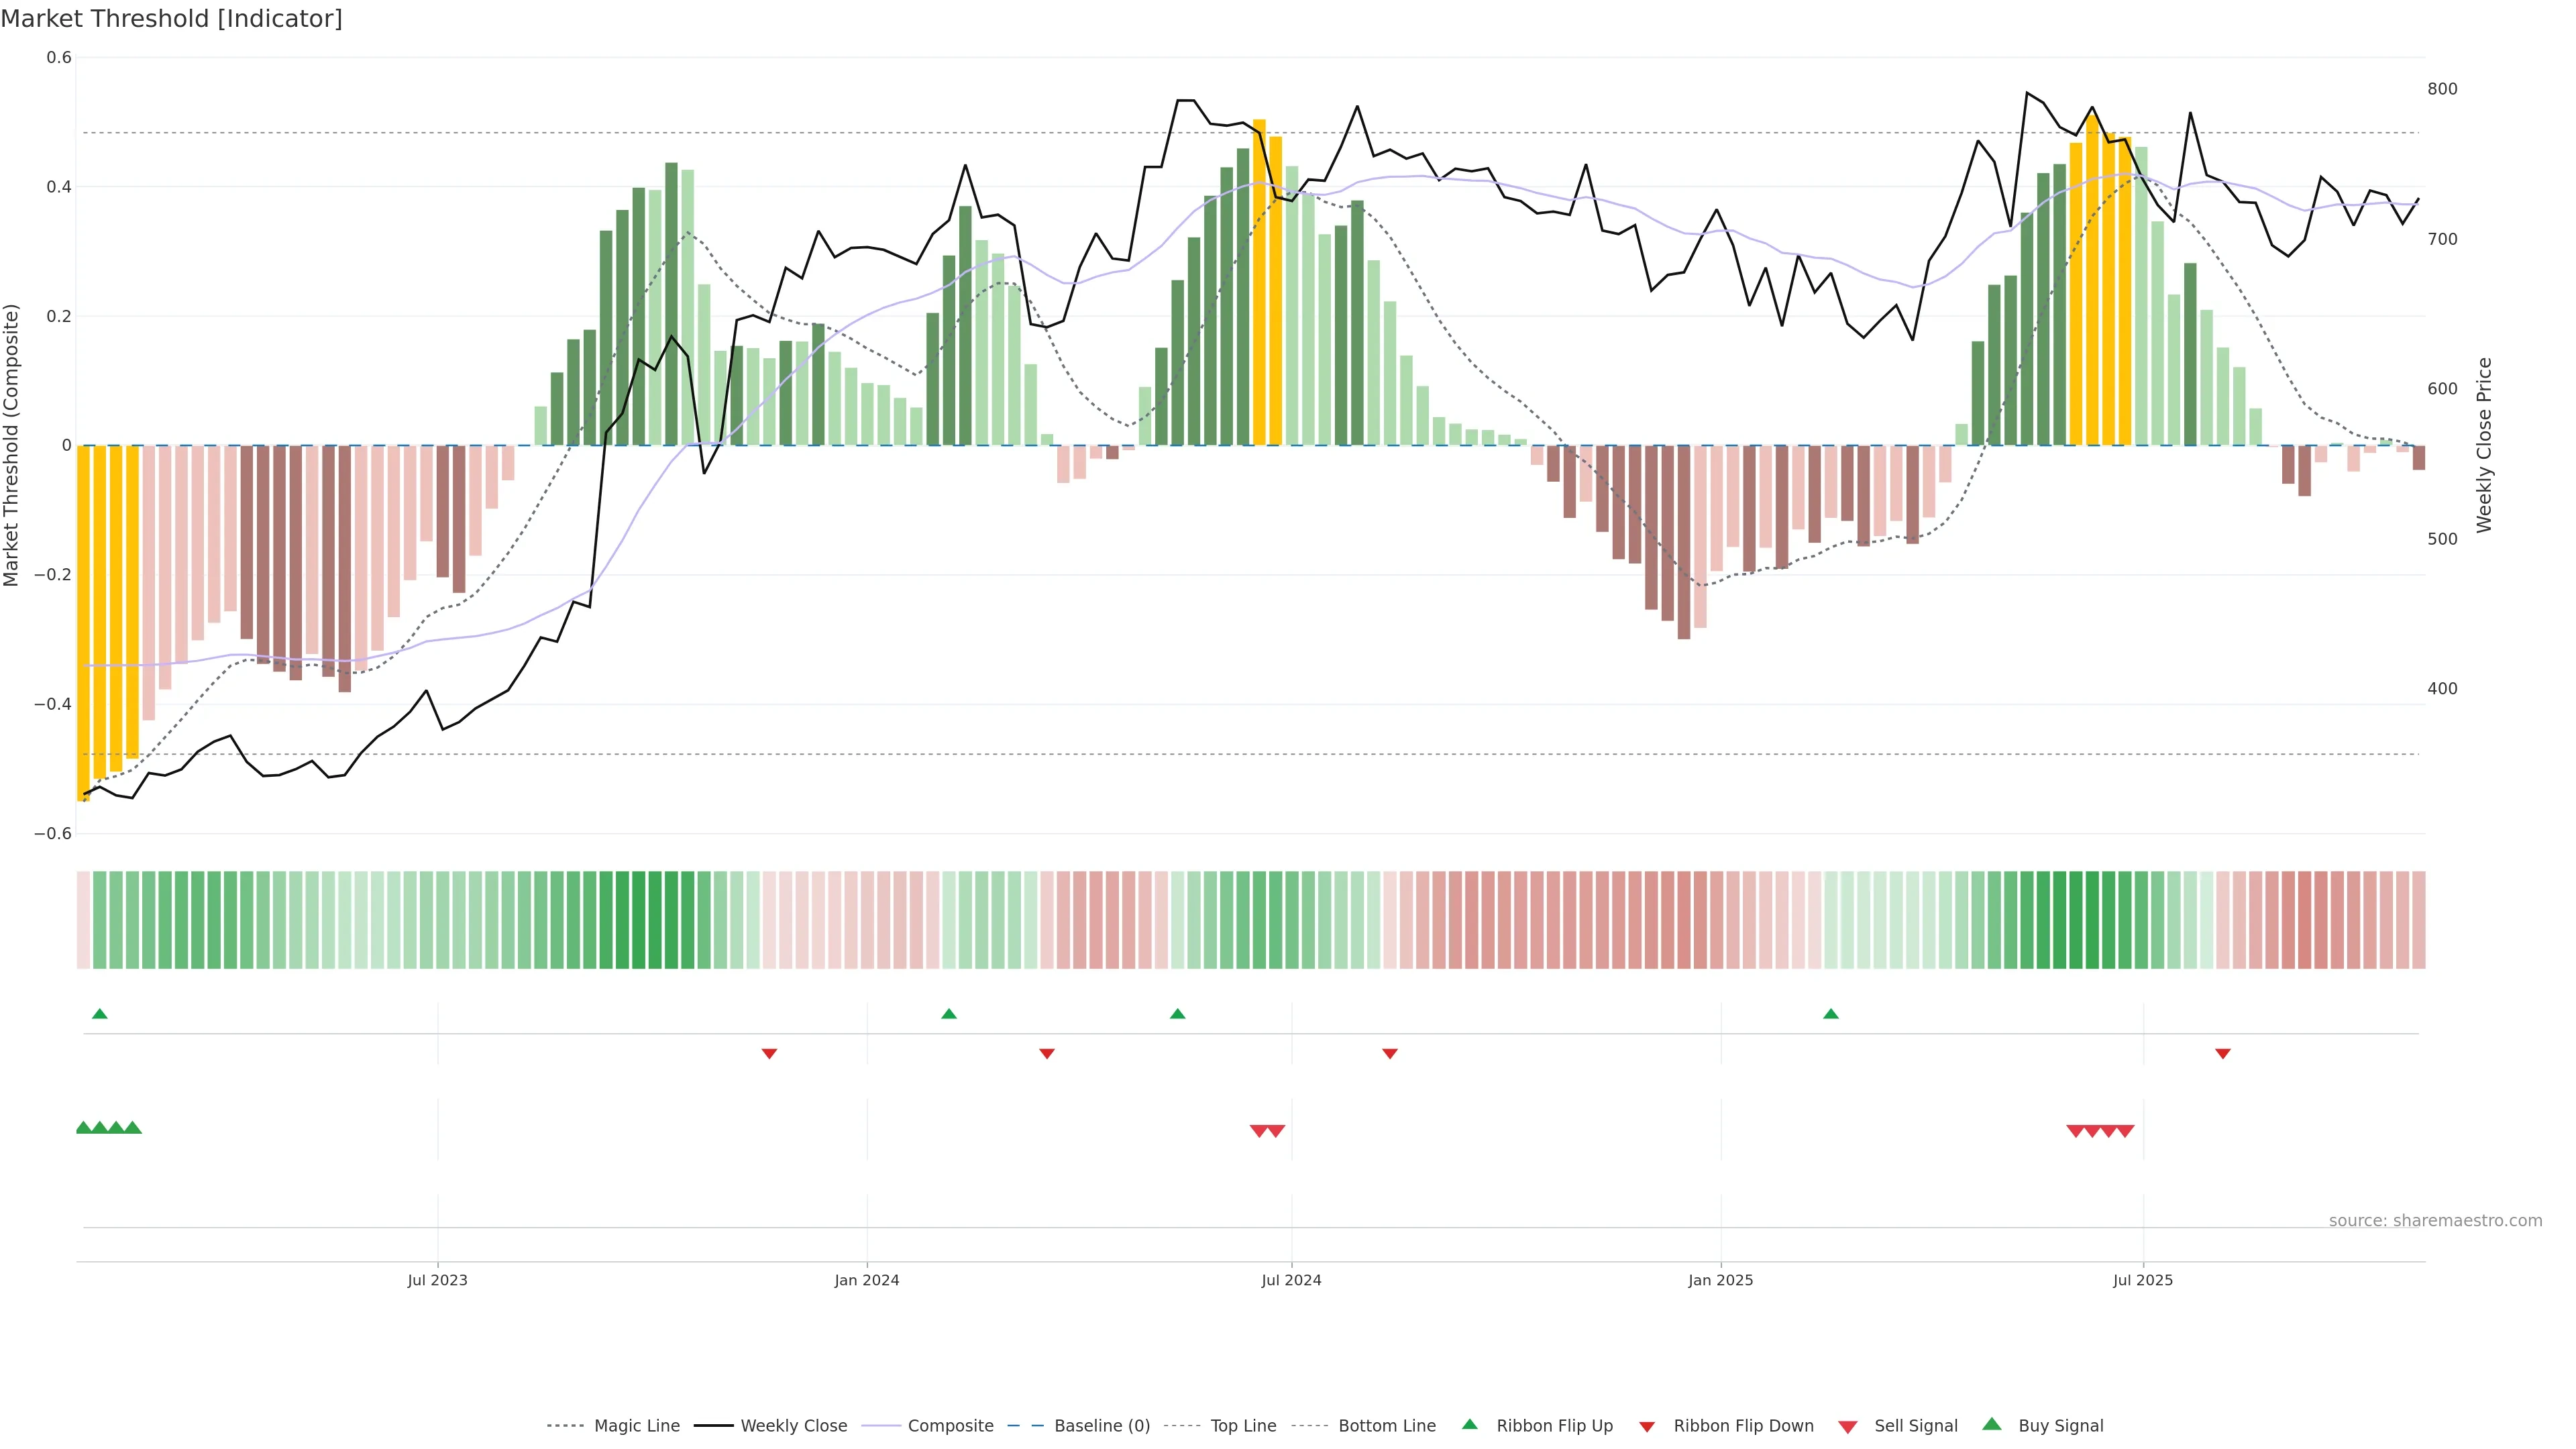Click the first green buy signal triangle
The height and width of the screenshot is (1449, 2576).
coord(84,1128)
